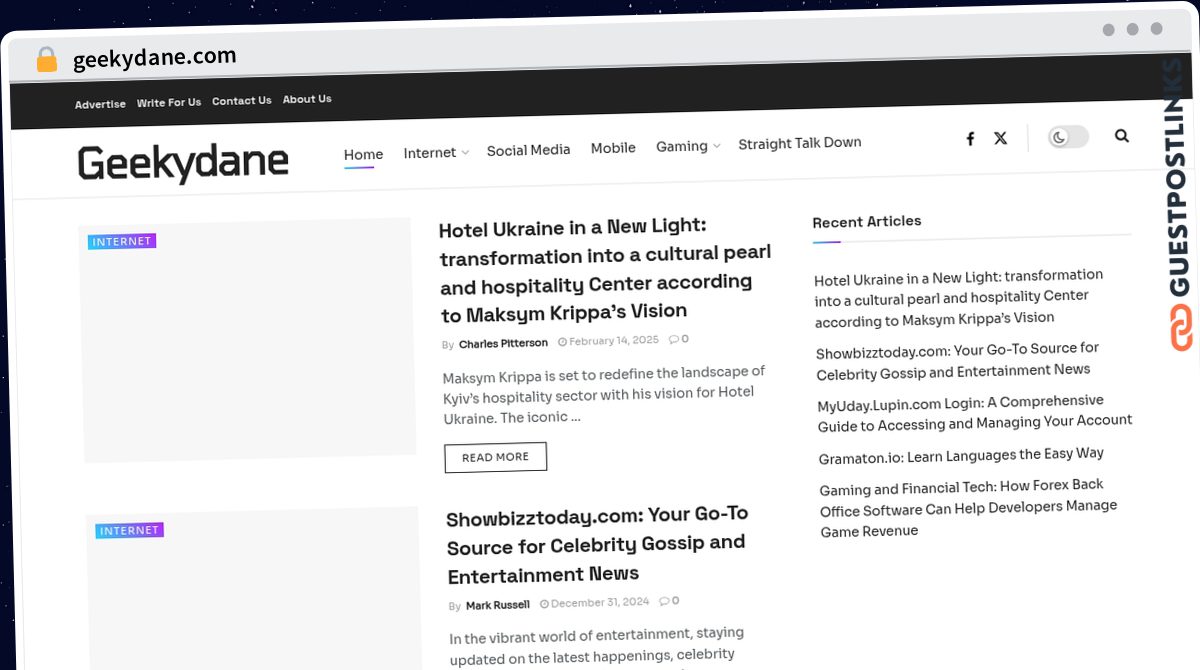Open the Gaming menu item
Image resolution: width=1200 pixels, height=670 pixels.
click(x=682, y=146)
